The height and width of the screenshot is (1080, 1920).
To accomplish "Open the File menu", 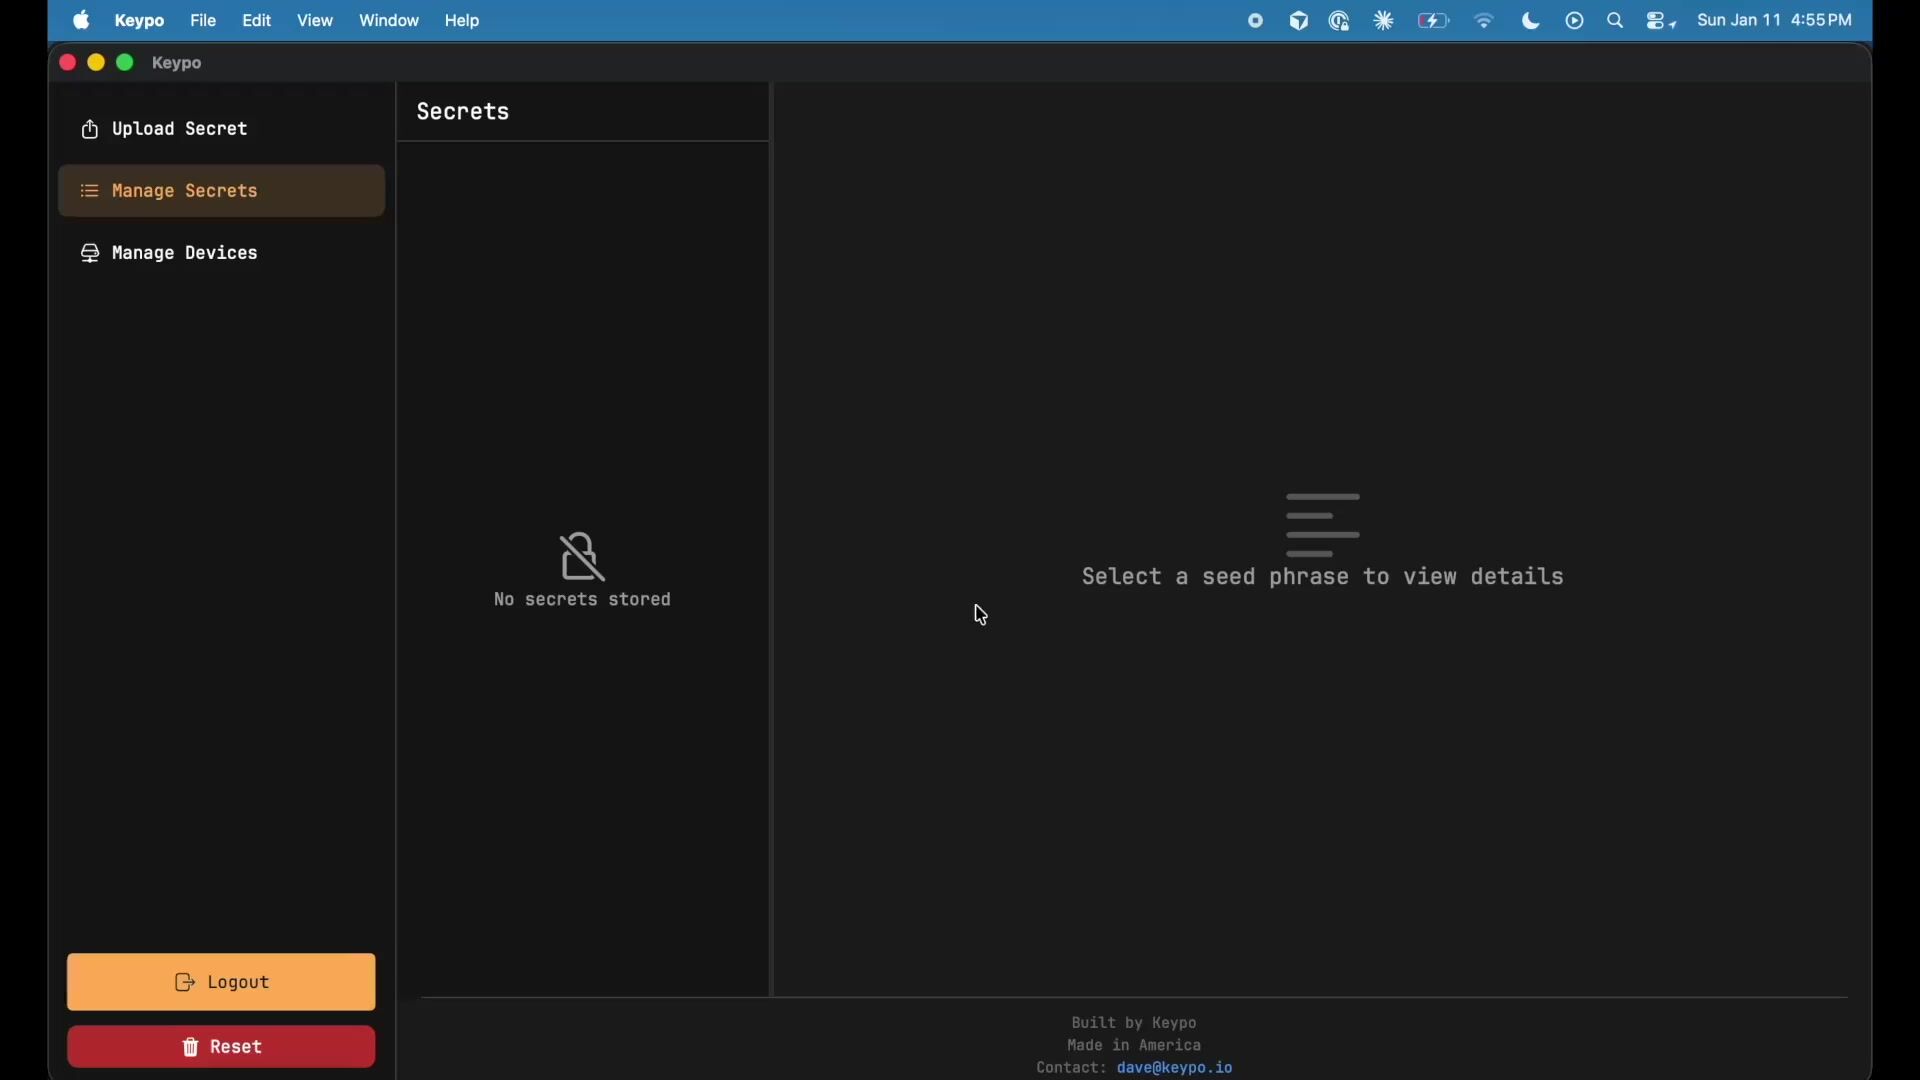I will [x=204, y=21].
